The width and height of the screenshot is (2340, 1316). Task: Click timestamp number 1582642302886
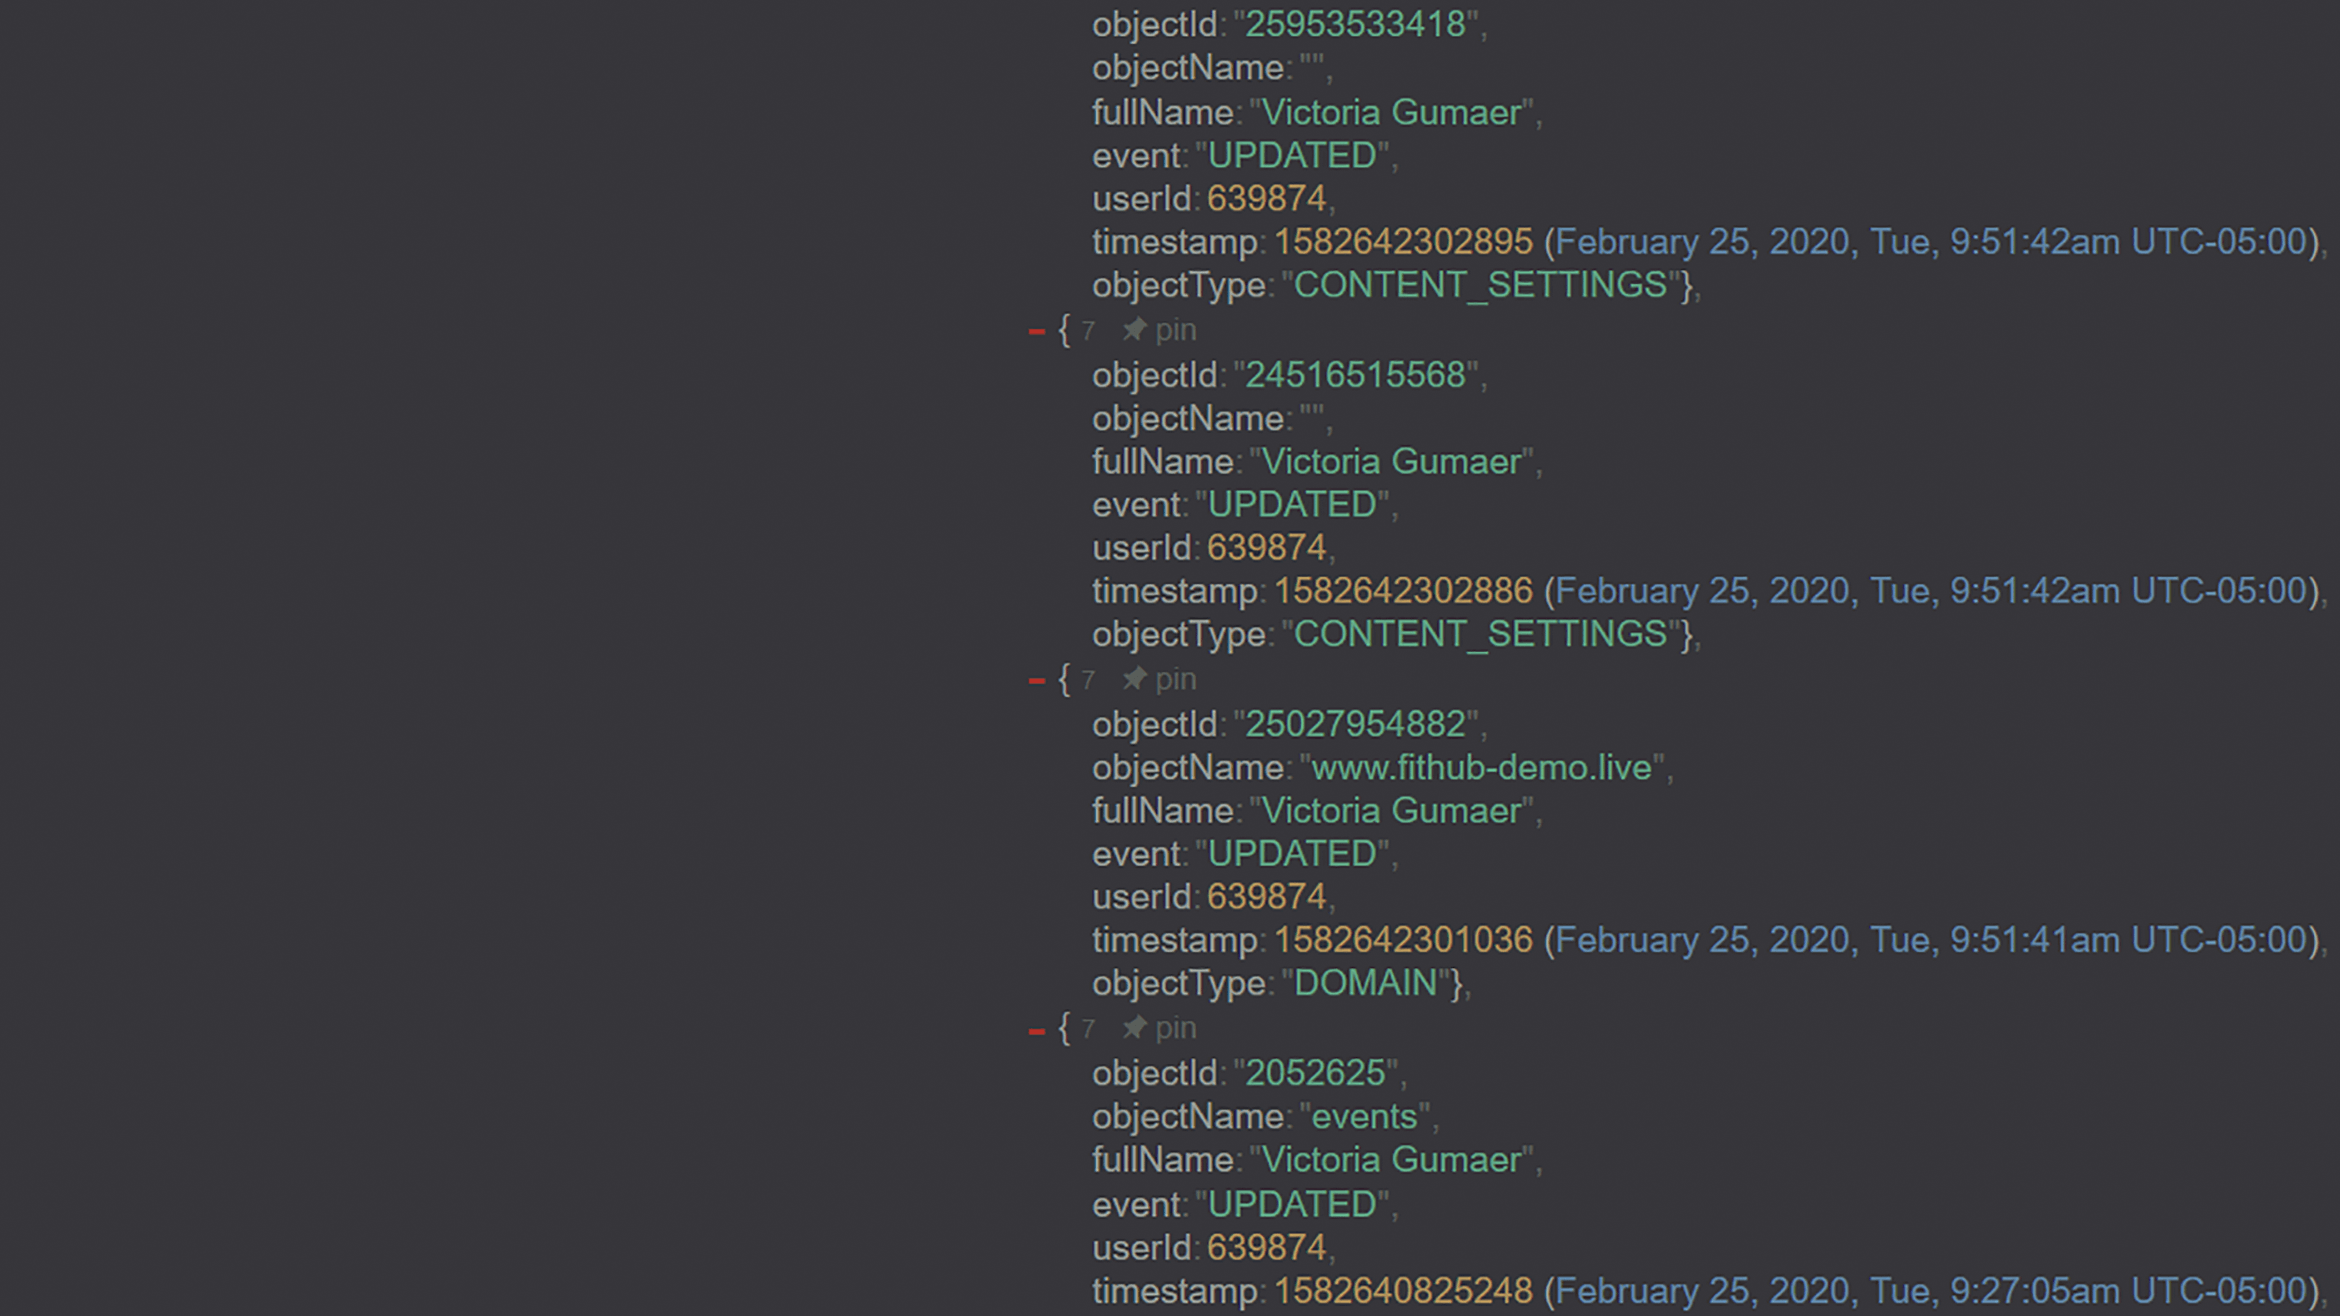pyautogui.click(x=1403, y=591)
